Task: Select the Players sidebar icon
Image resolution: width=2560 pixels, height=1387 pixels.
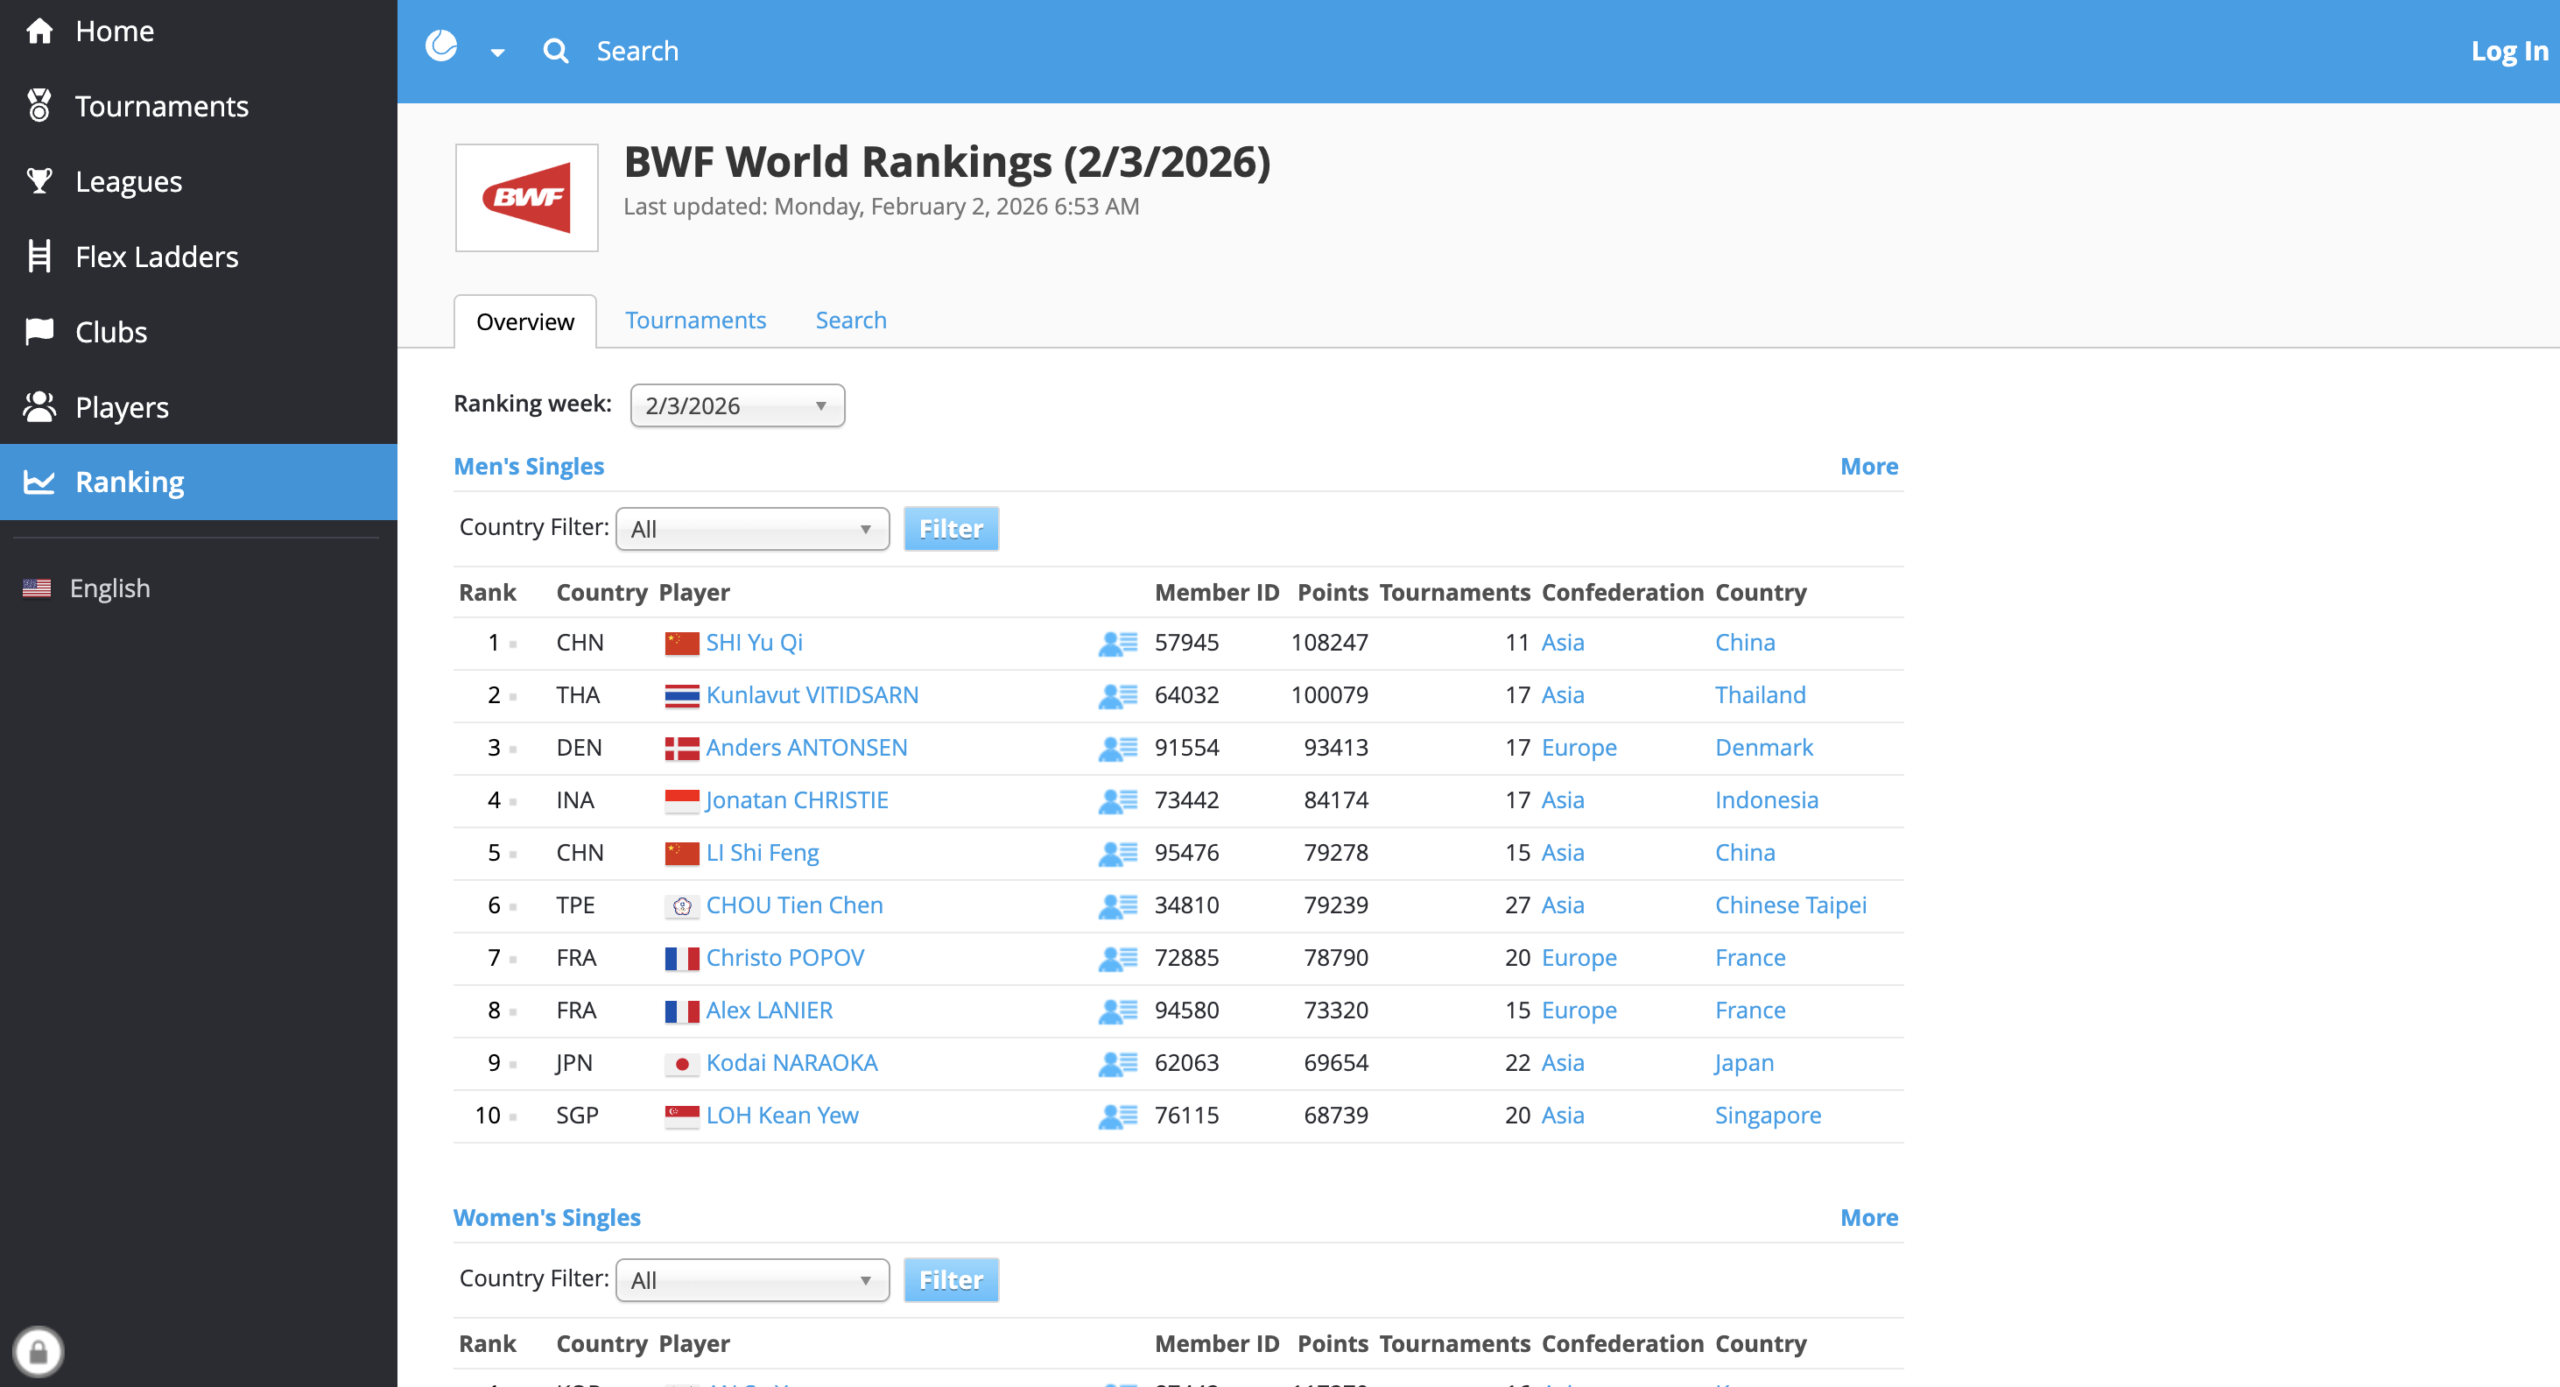Action: 40,406
